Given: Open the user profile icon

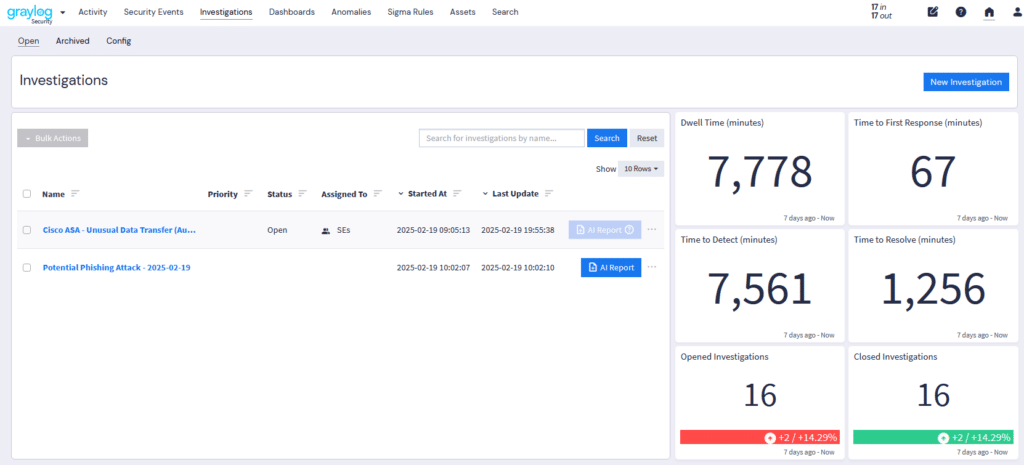Looking at the screenshot, I should point(1017,12).
